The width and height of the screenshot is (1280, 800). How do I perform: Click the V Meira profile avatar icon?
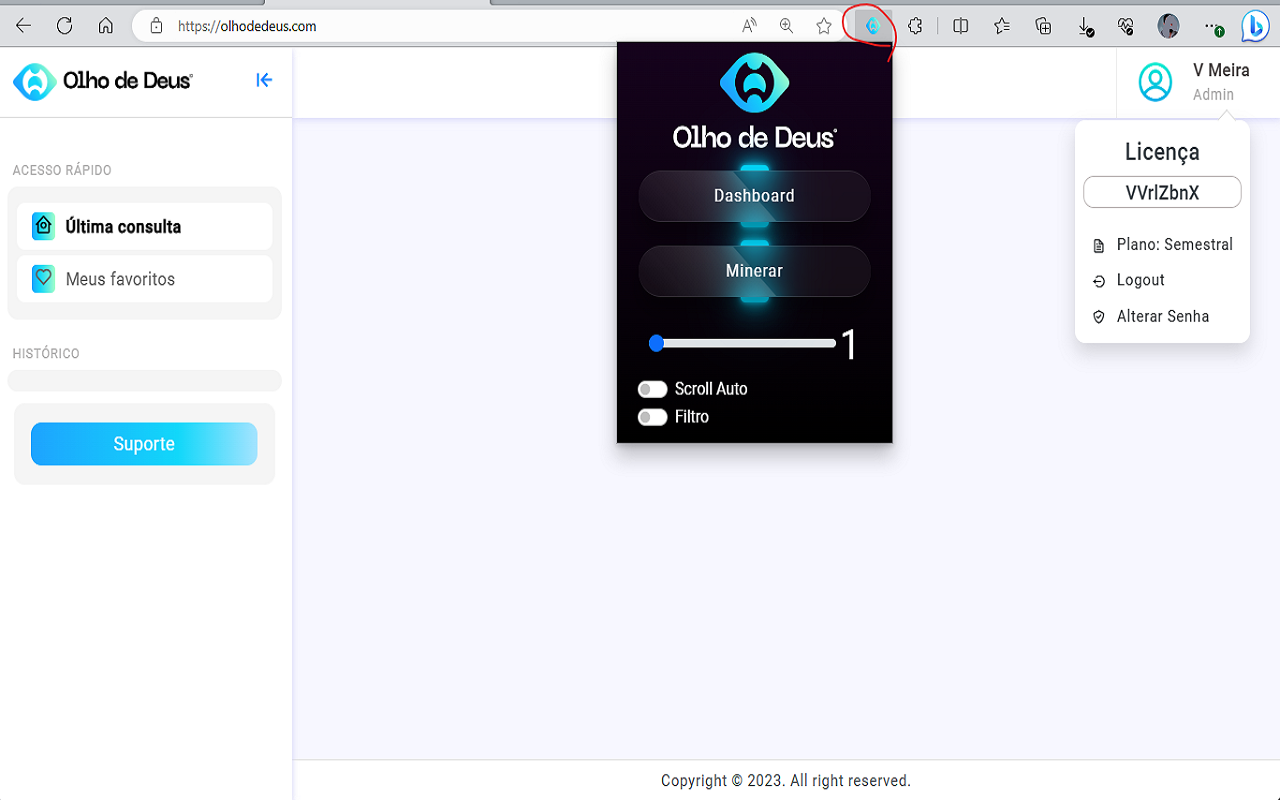tap(1155, 82)
